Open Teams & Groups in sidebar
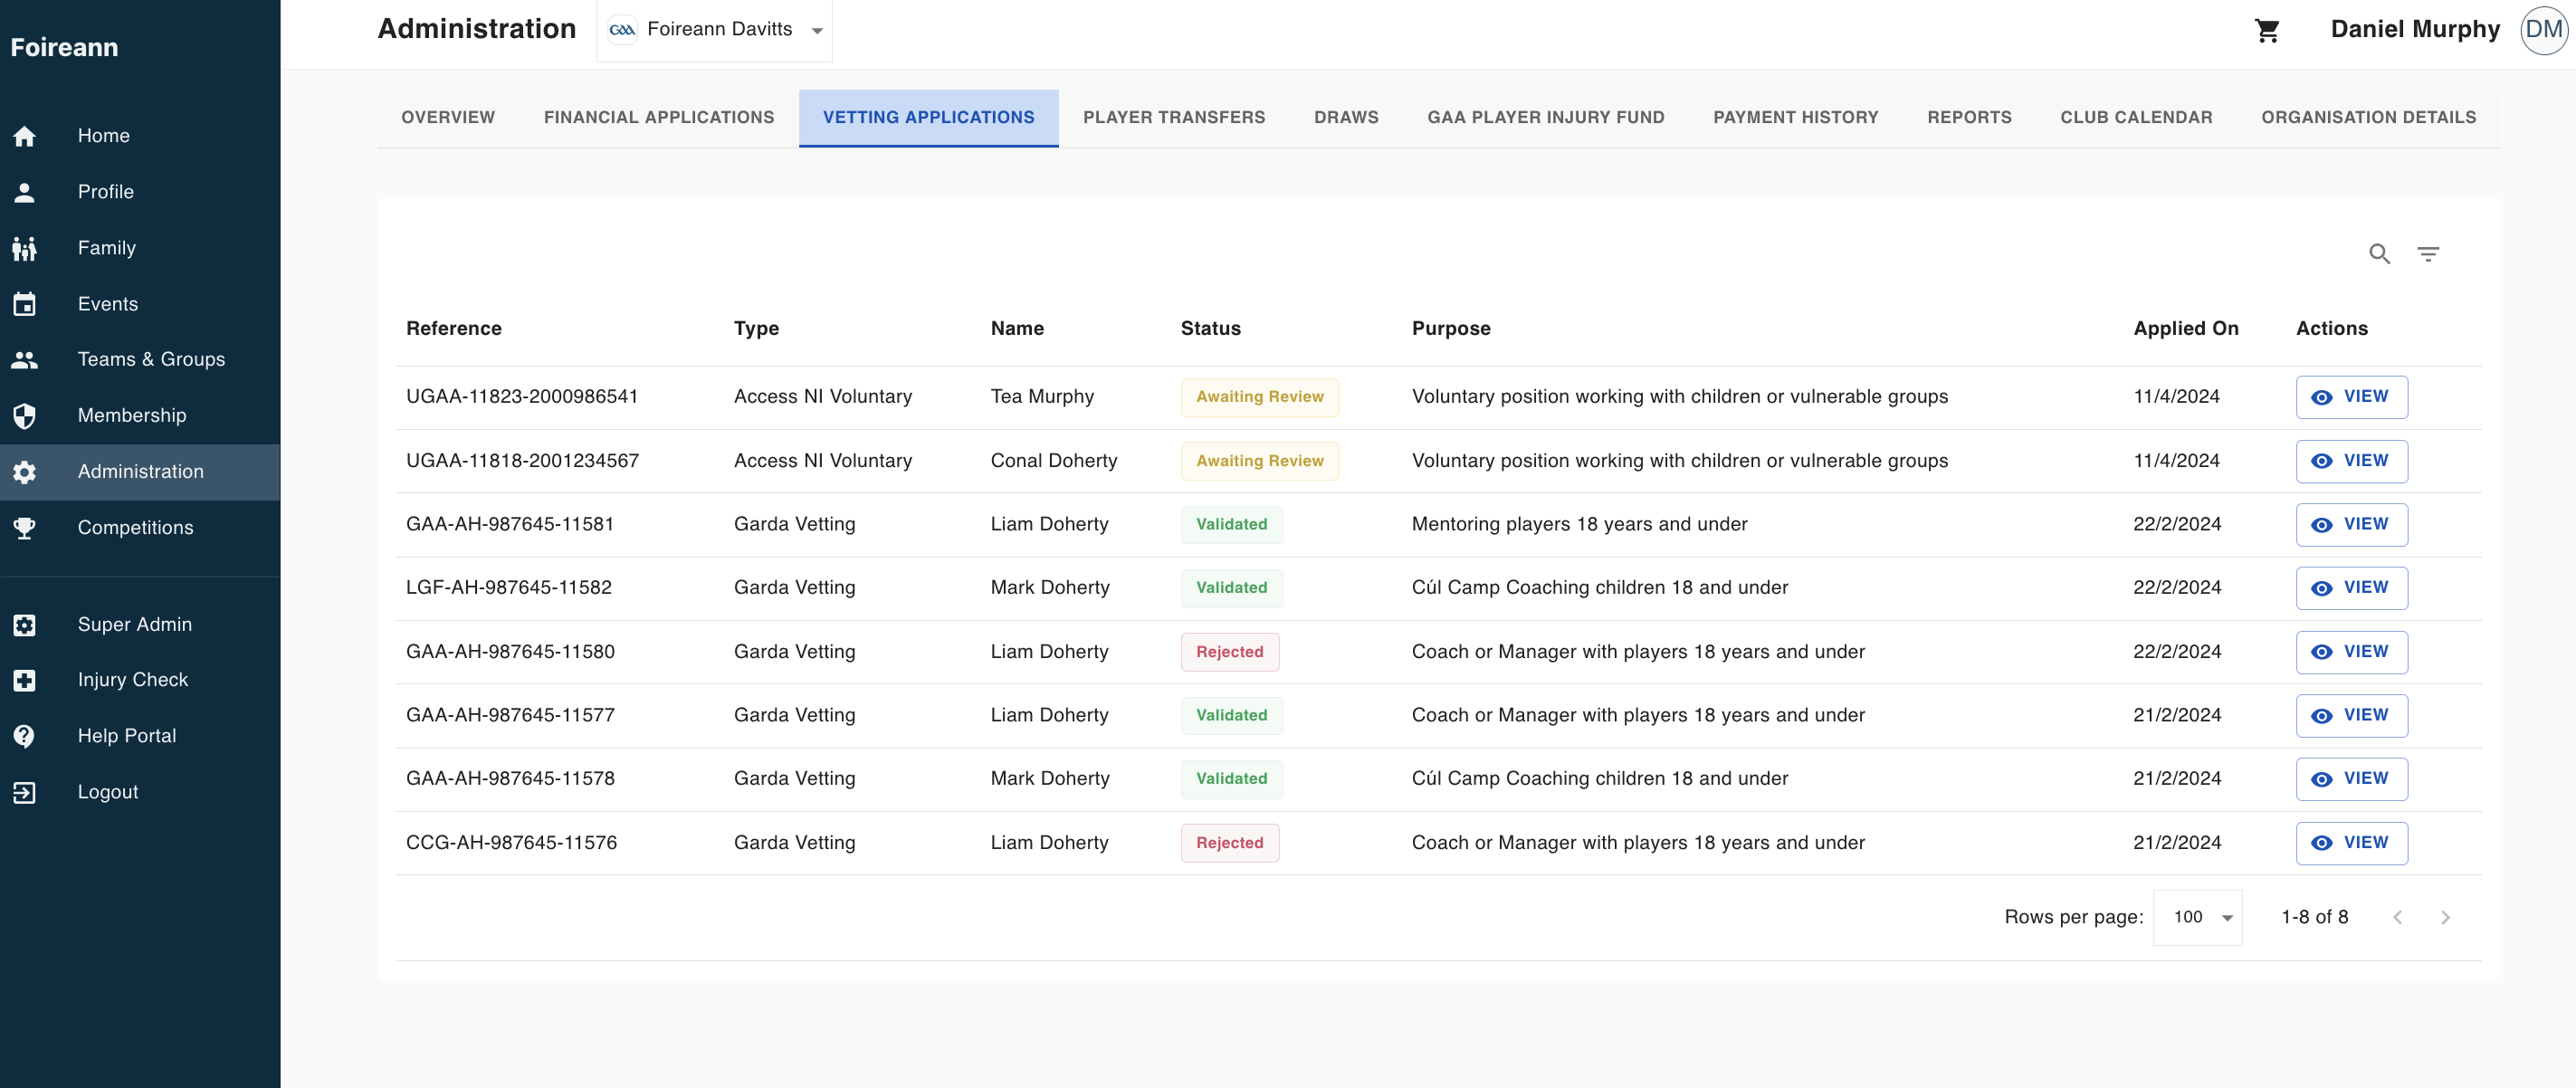The image size is (2576, 1088). [x=140, y=360]
